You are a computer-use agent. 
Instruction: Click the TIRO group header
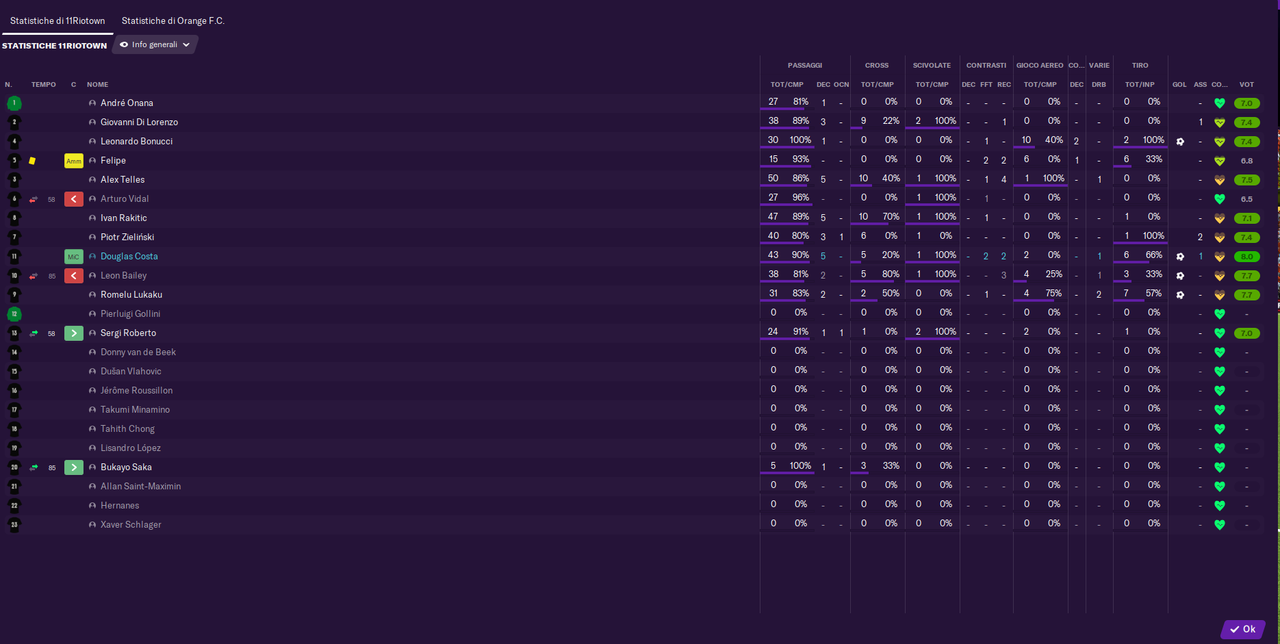click(1140, 66)
